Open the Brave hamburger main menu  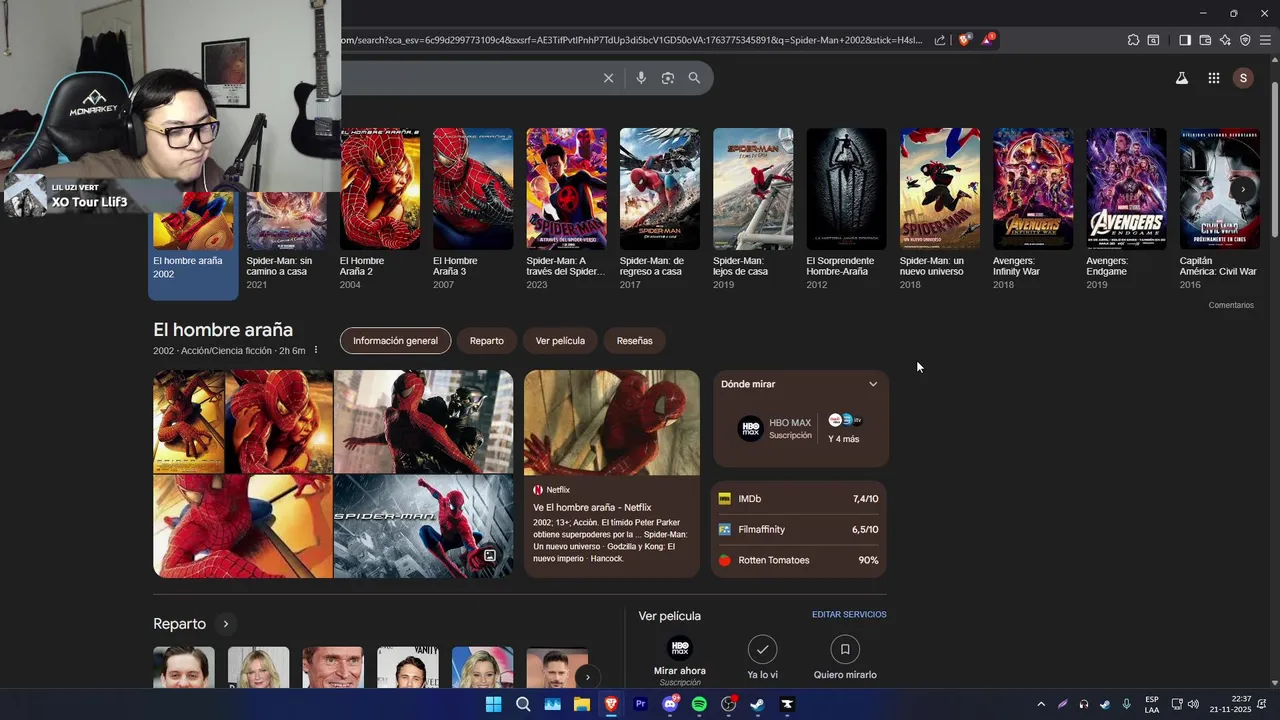(x=1265, y=40)
